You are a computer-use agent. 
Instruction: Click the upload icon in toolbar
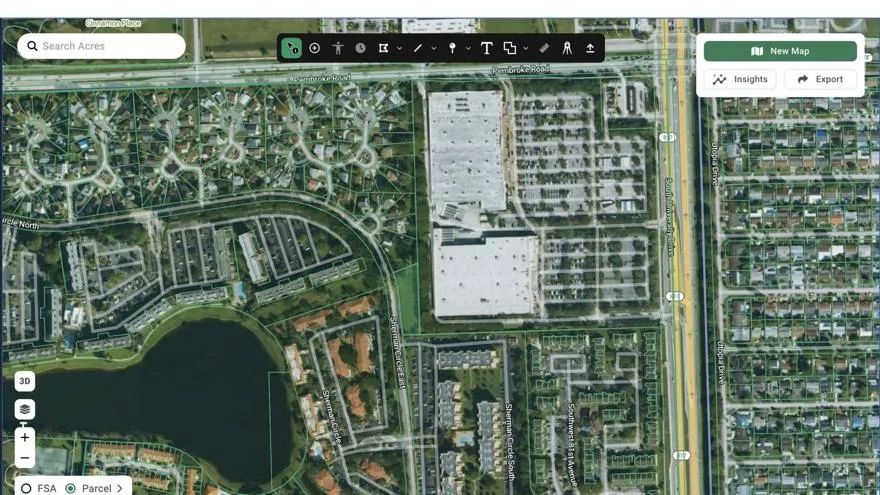pos(590,48)
